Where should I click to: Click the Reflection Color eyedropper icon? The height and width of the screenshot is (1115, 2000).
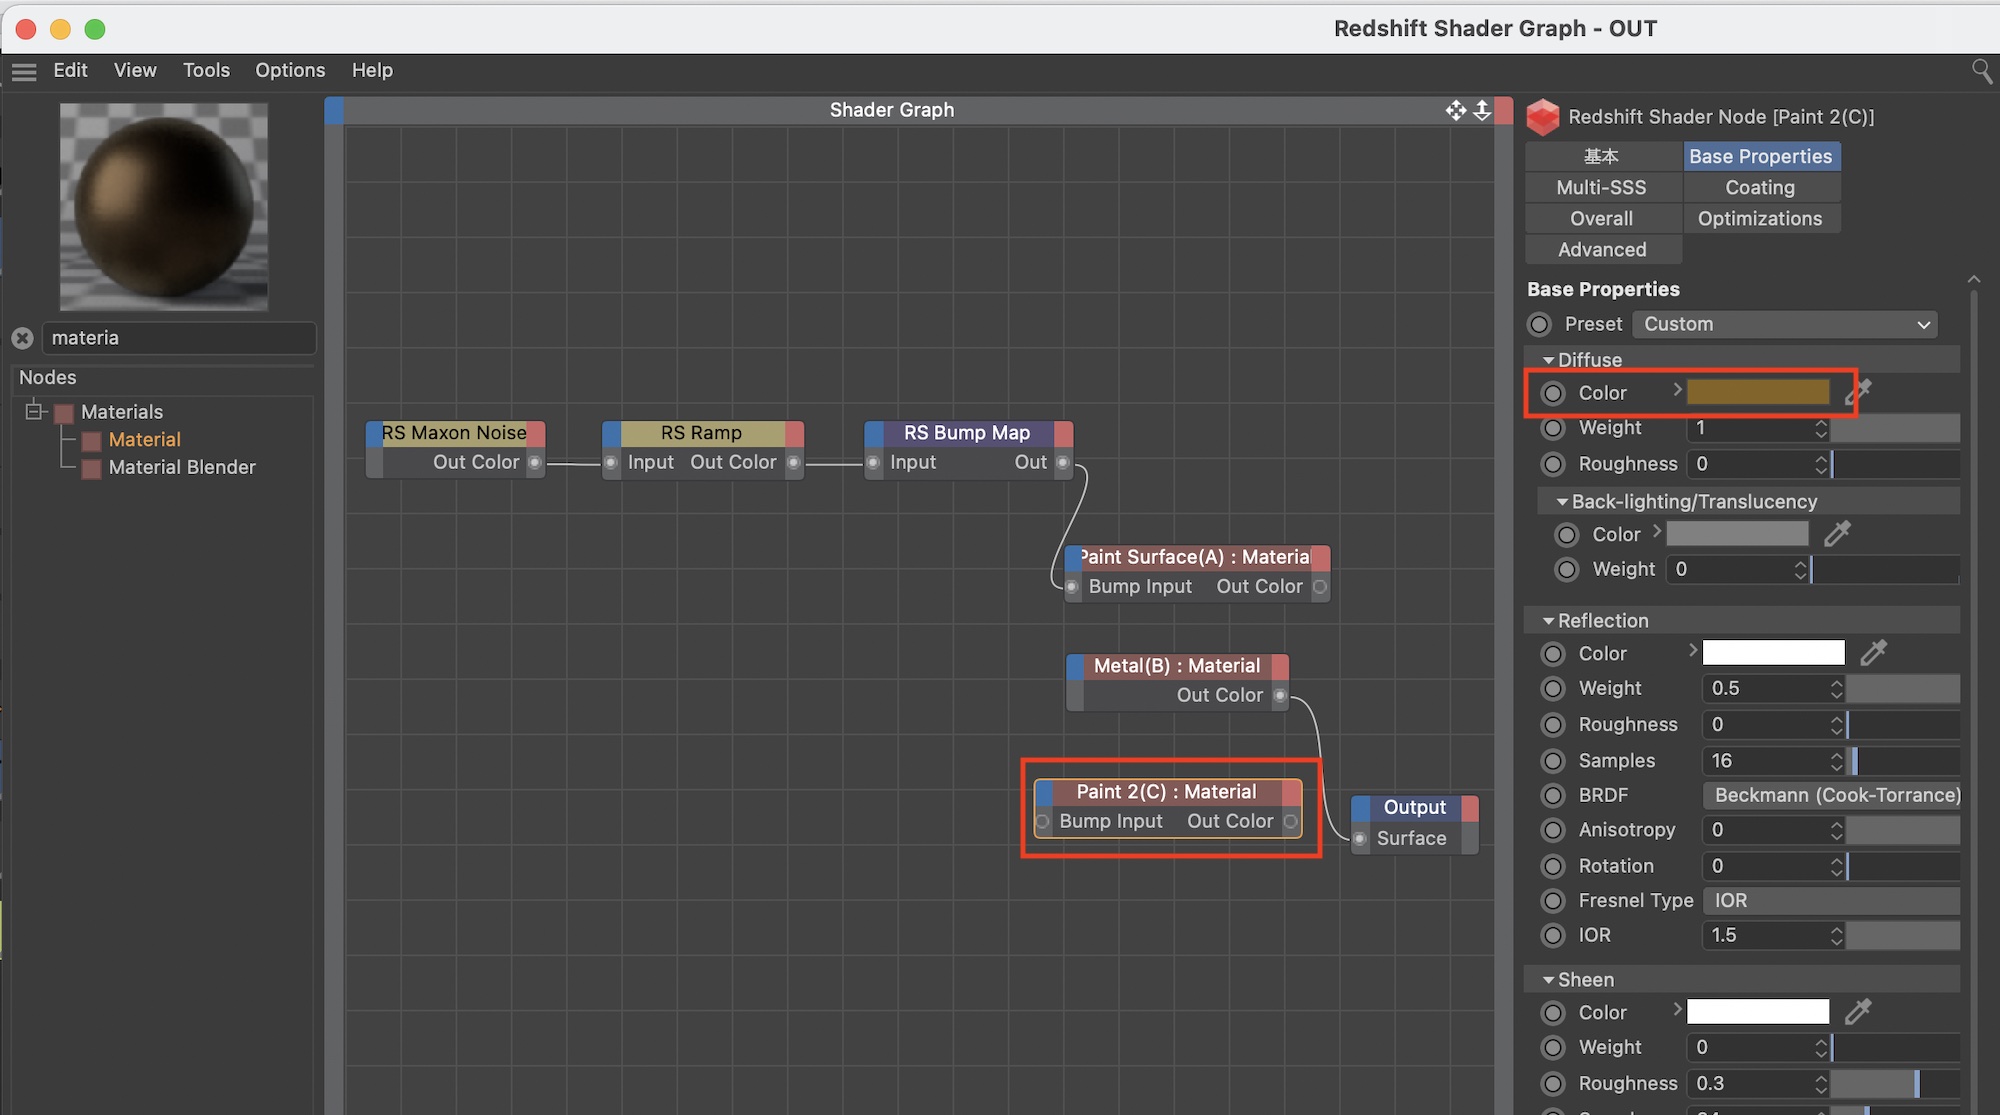click(1873, 653)
